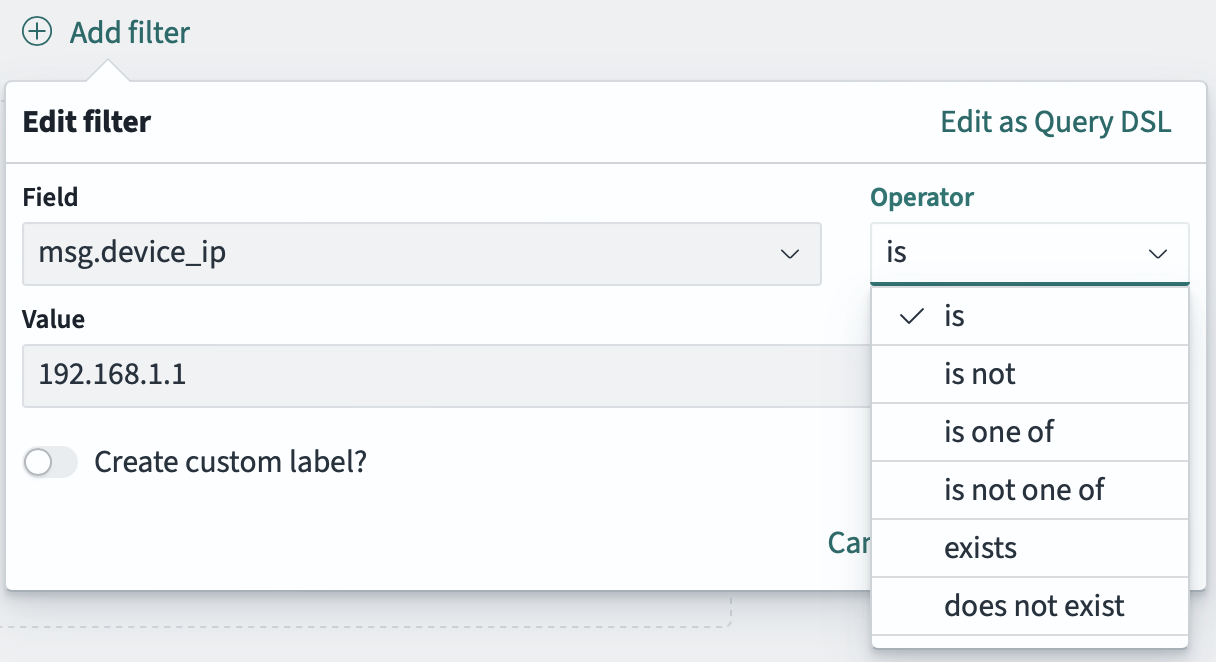Open the Operator combo box showing 'is'

pos(1030,254)
